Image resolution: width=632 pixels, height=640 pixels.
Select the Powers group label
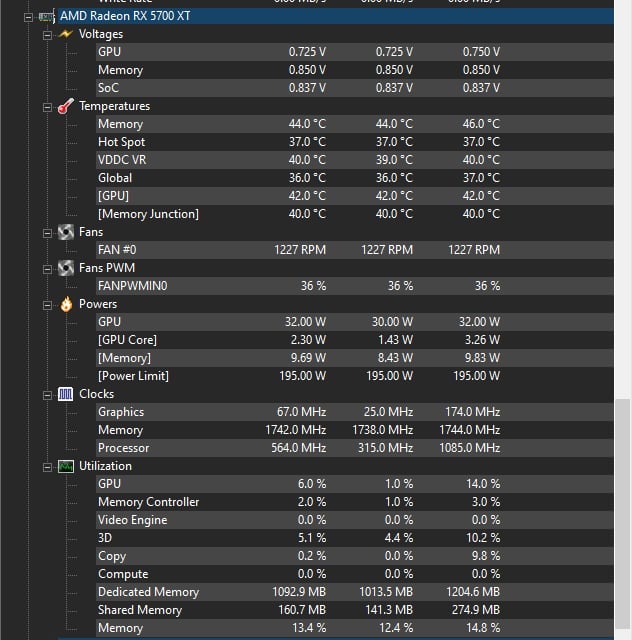[x=98, y=304]
